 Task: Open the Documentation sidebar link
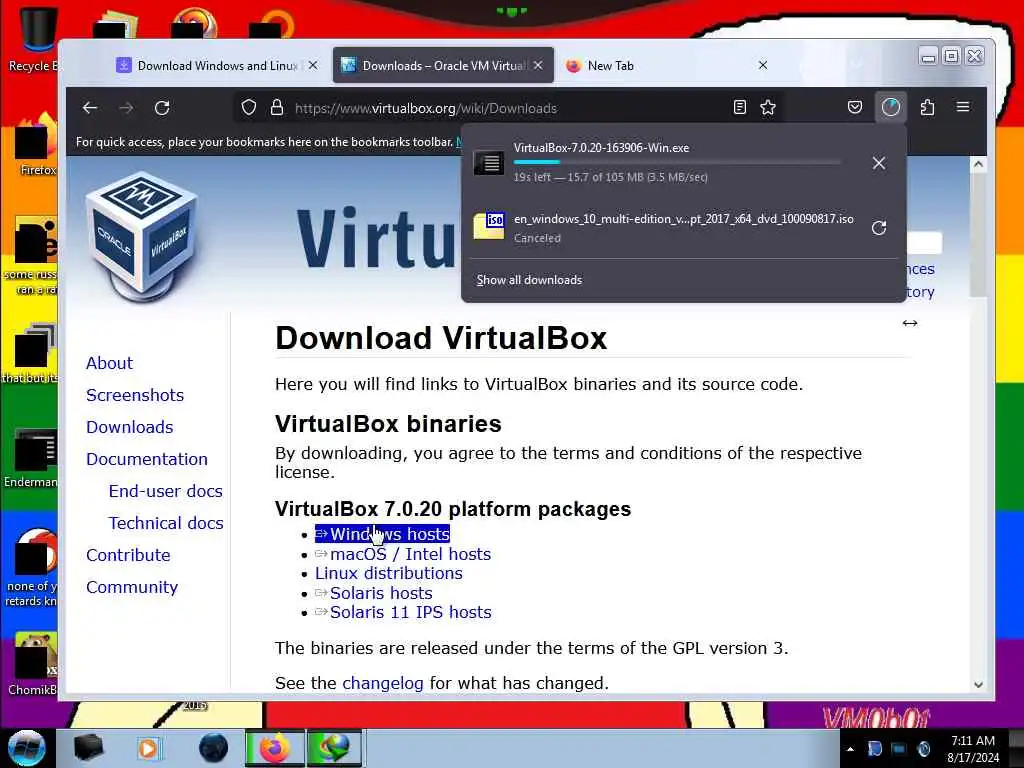pos(146,459)
